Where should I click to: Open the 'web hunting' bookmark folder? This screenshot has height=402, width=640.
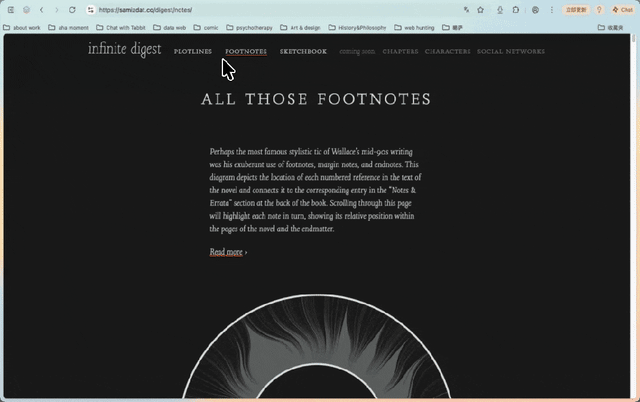[414, 28]
